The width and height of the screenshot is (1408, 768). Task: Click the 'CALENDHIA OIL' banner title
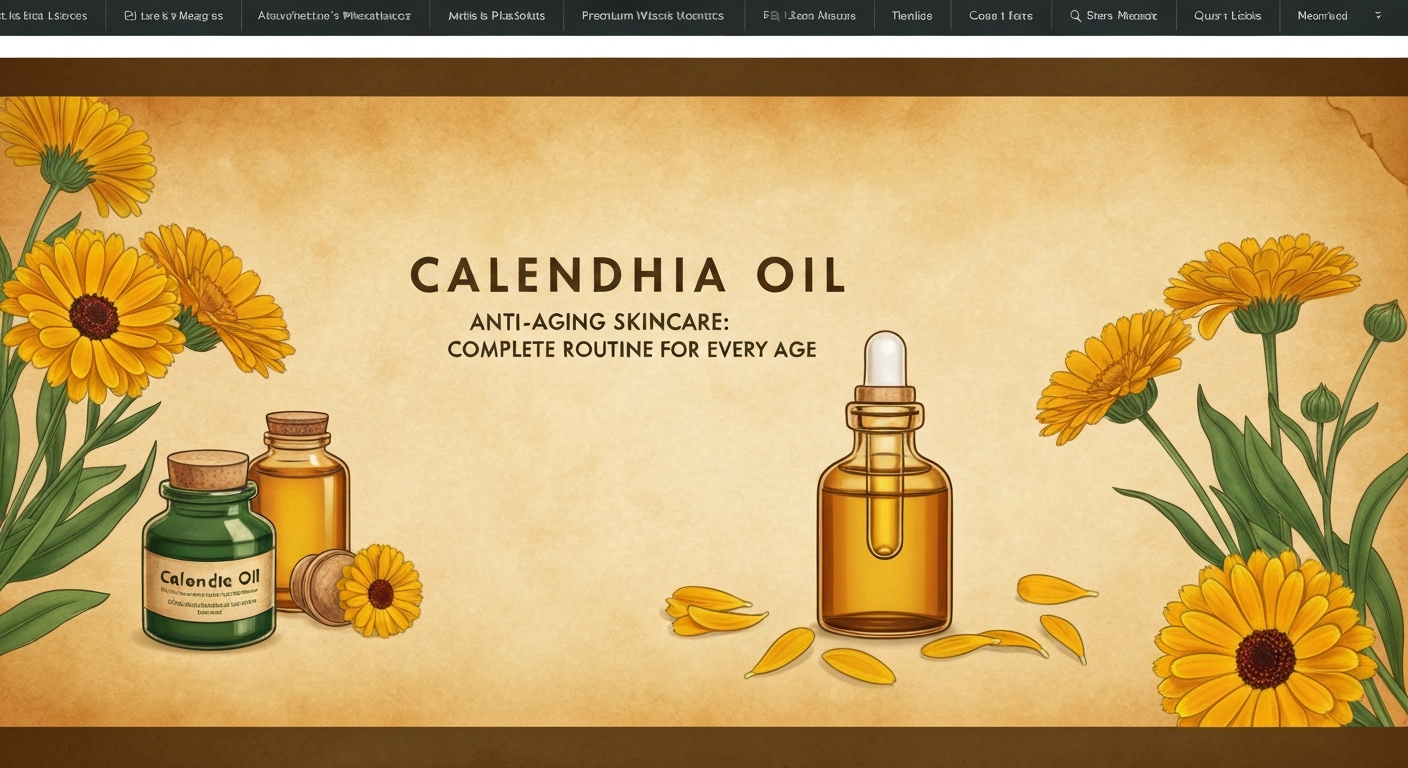point(628,274)
